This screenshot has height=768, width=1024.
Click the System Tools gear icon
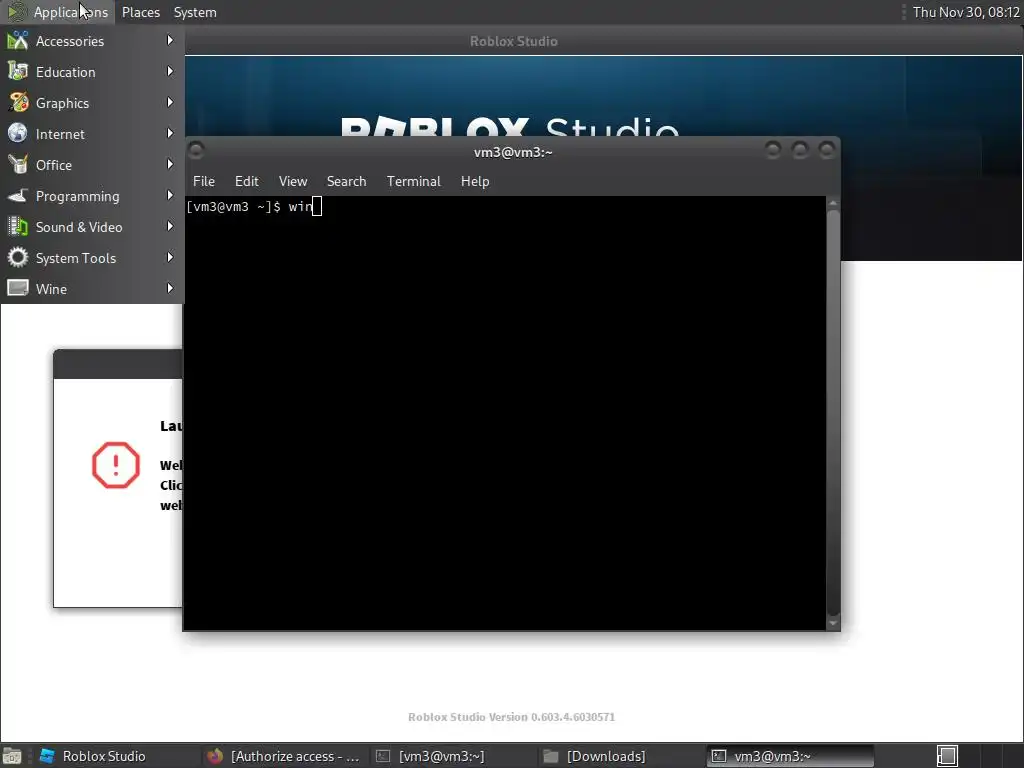tap(18, 257)
